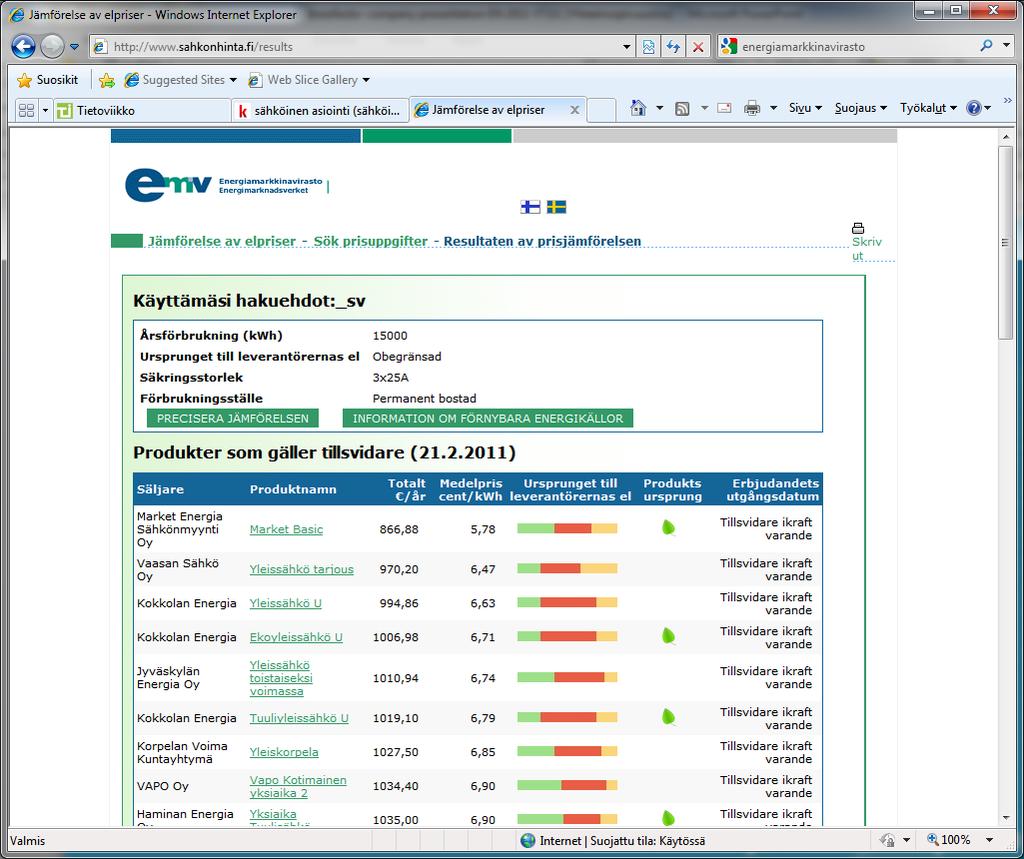Image resolution: width=1024 pixels, height=859 pixels.
Task: Click the Quick Tabs grid icon
Action: (26, 110)
